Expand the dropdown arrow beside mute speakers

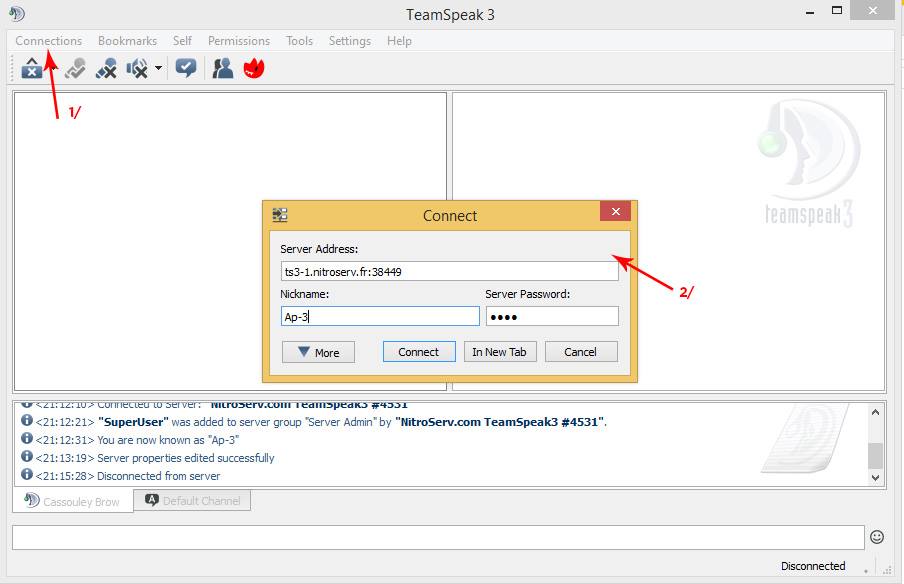(x=158, y=69)
